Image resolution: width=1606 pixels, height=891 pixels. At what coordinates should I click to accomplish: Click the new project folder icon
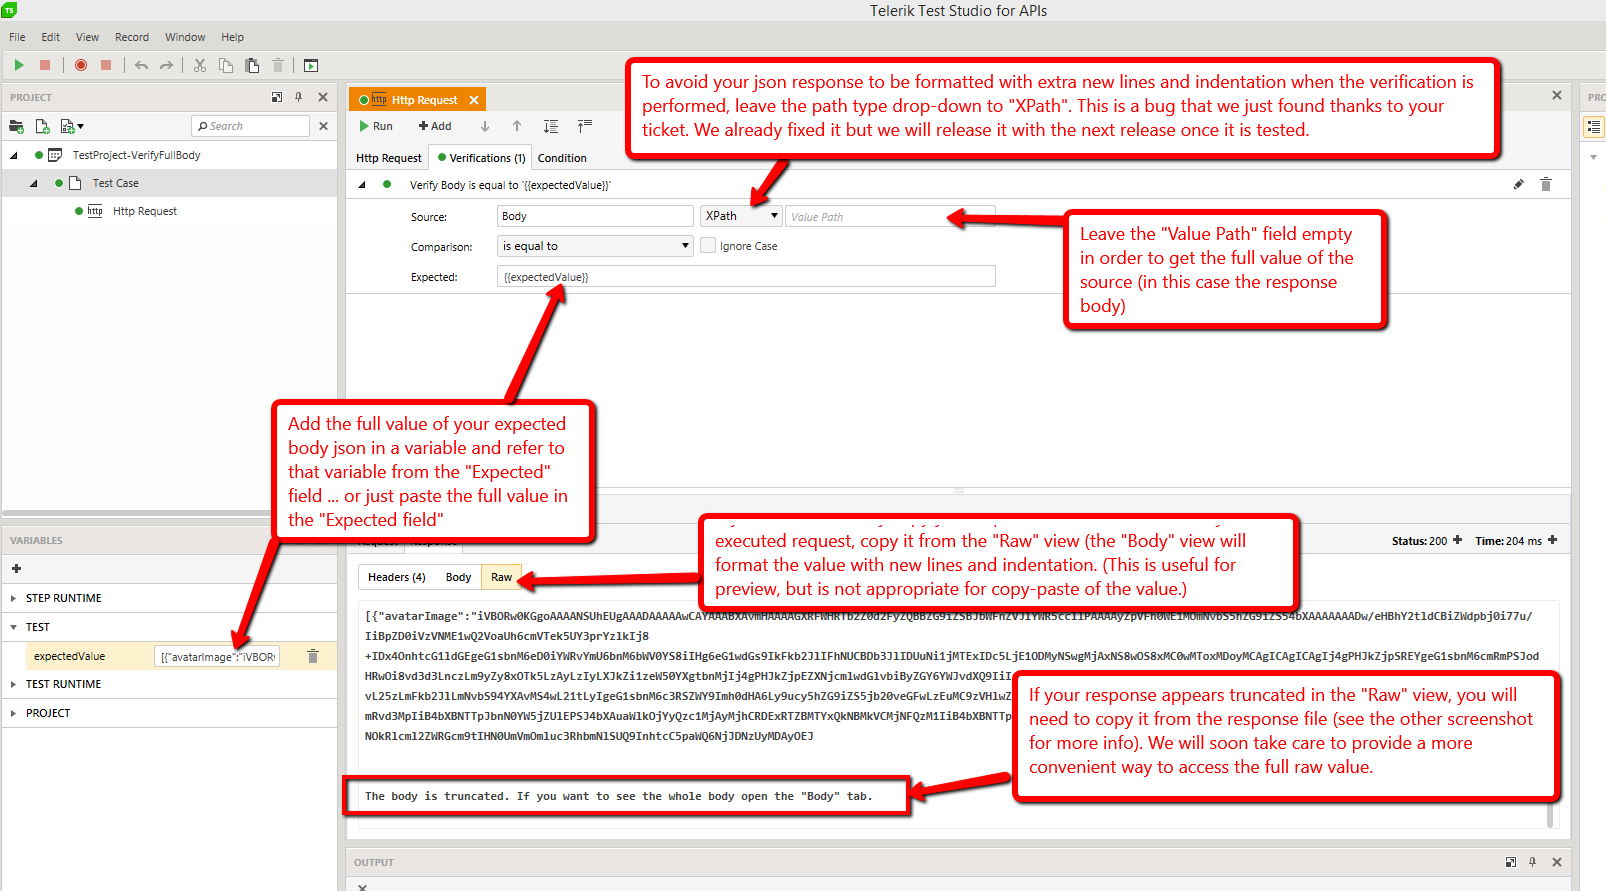[16, 126]
